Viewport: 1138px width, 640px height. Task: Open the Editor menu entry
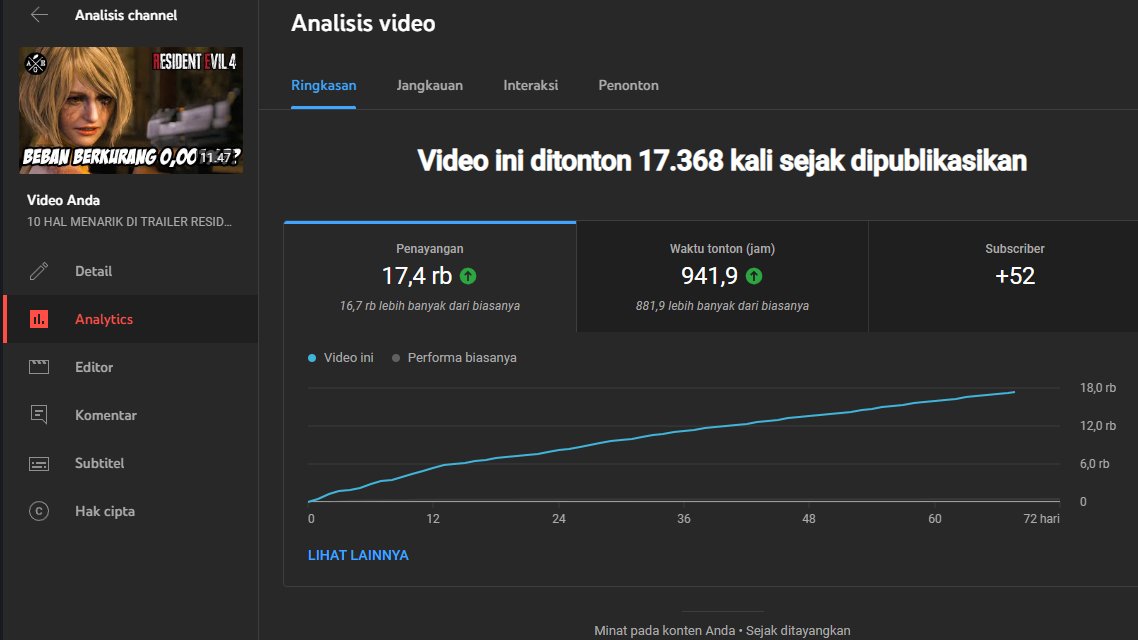(131, 366)
